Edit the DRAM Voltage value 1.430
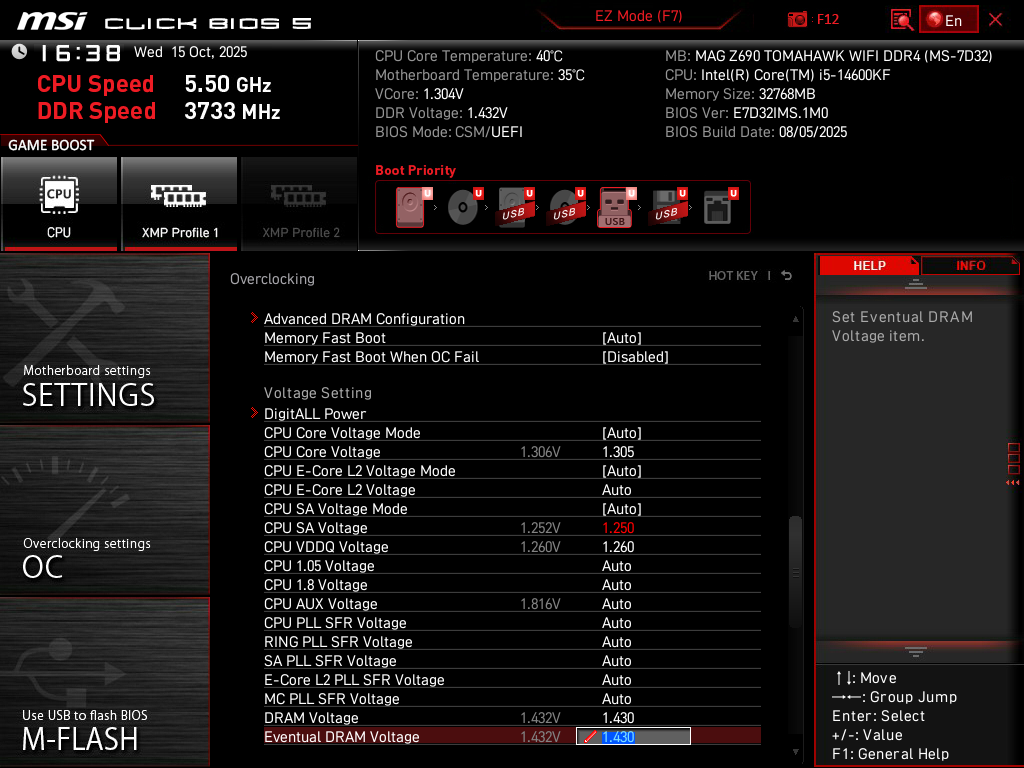This screenshot has width=1024, height=768. tap(618, 717)
